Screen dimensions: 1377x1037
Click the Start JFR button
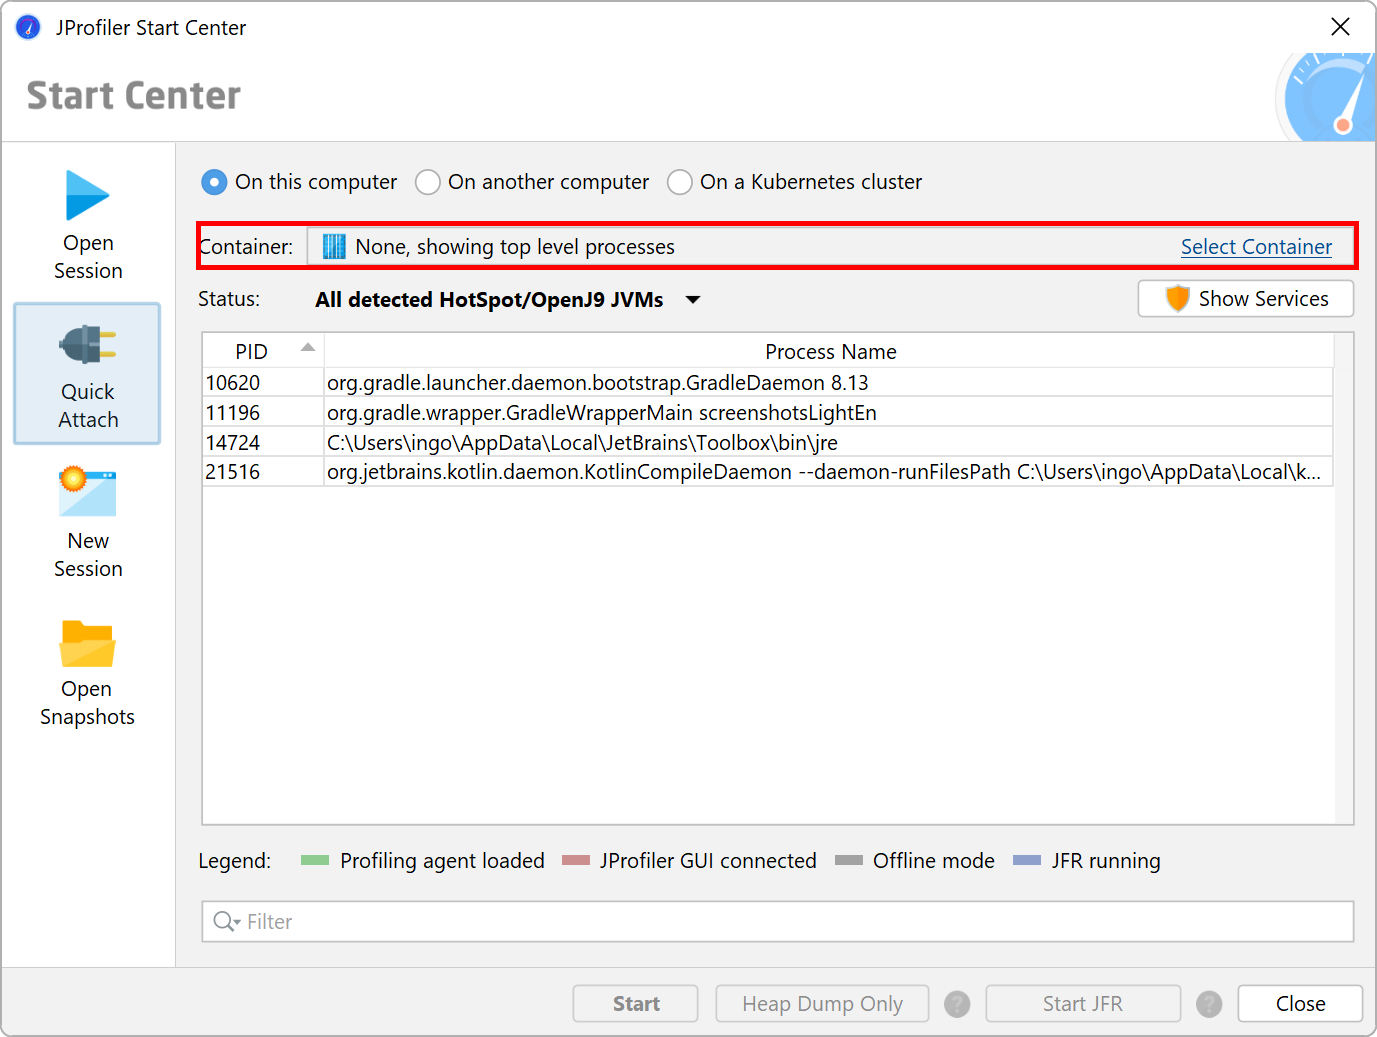click(1083, 1004)
